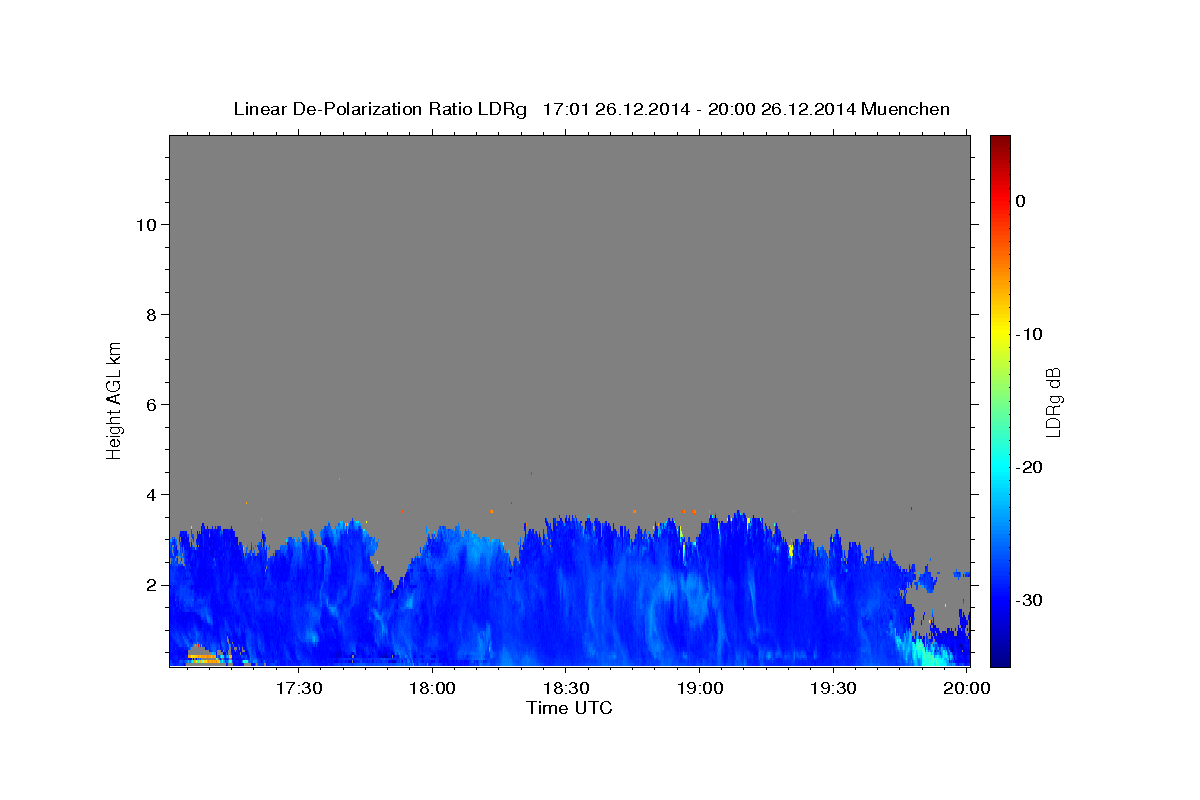Click the height tick label 10
Viewport: 1200px width, 800px height.
pyautogui.click(x=146, y=225)
